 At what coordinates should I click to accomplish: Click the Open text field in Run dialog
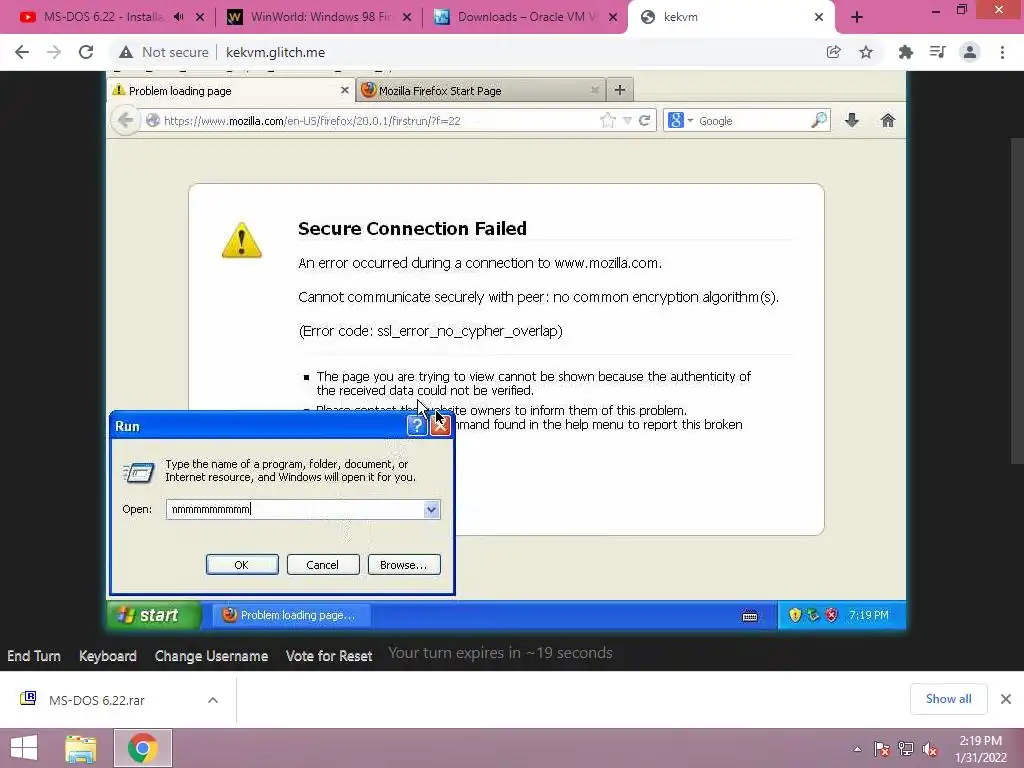click(x=295, y=509)
